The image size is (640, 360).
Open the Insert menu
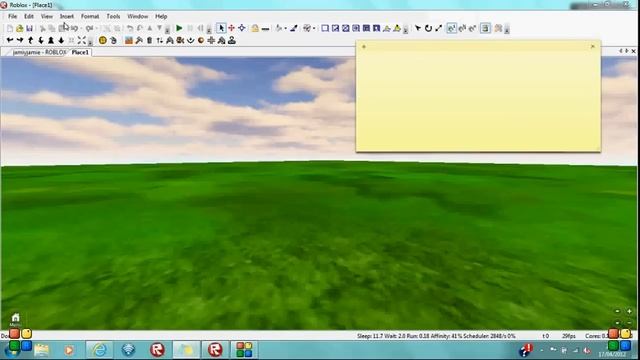(x=67, y=16)
